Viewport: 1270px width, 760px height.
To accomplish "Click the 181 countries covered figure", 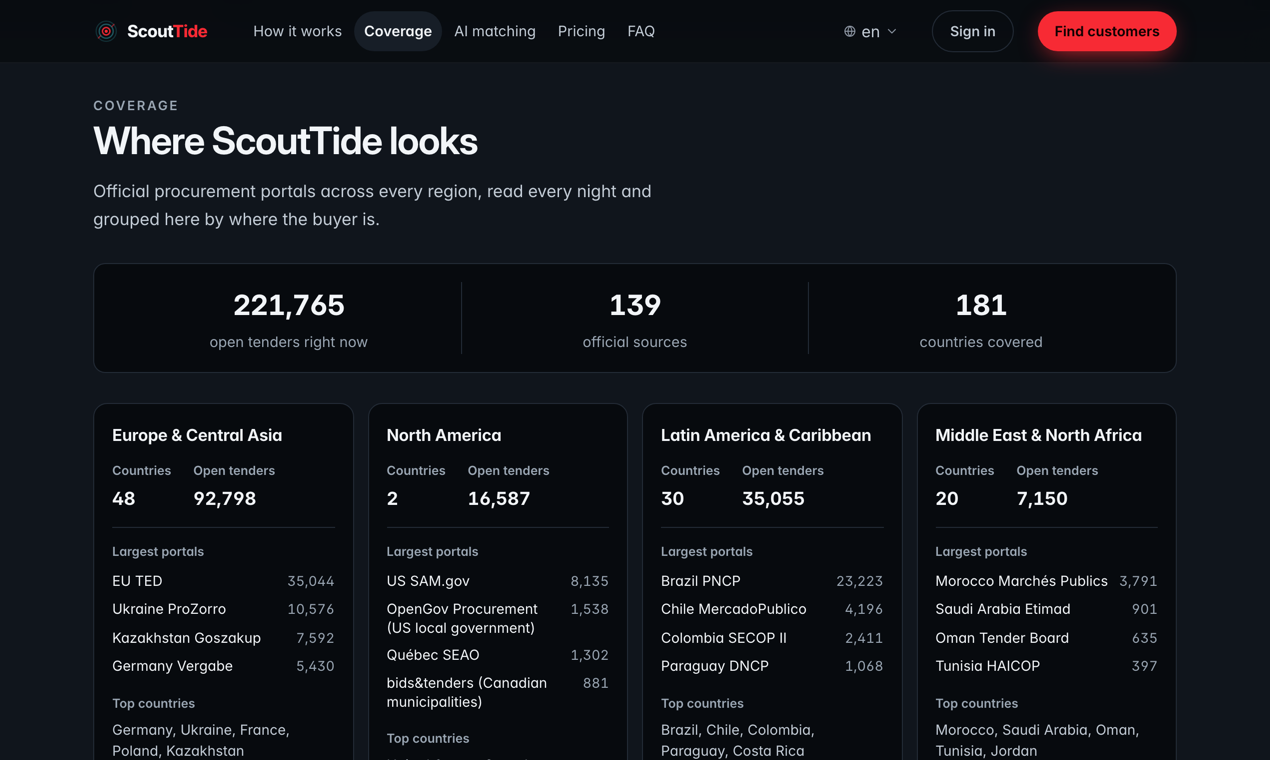I will coord(981,304).
